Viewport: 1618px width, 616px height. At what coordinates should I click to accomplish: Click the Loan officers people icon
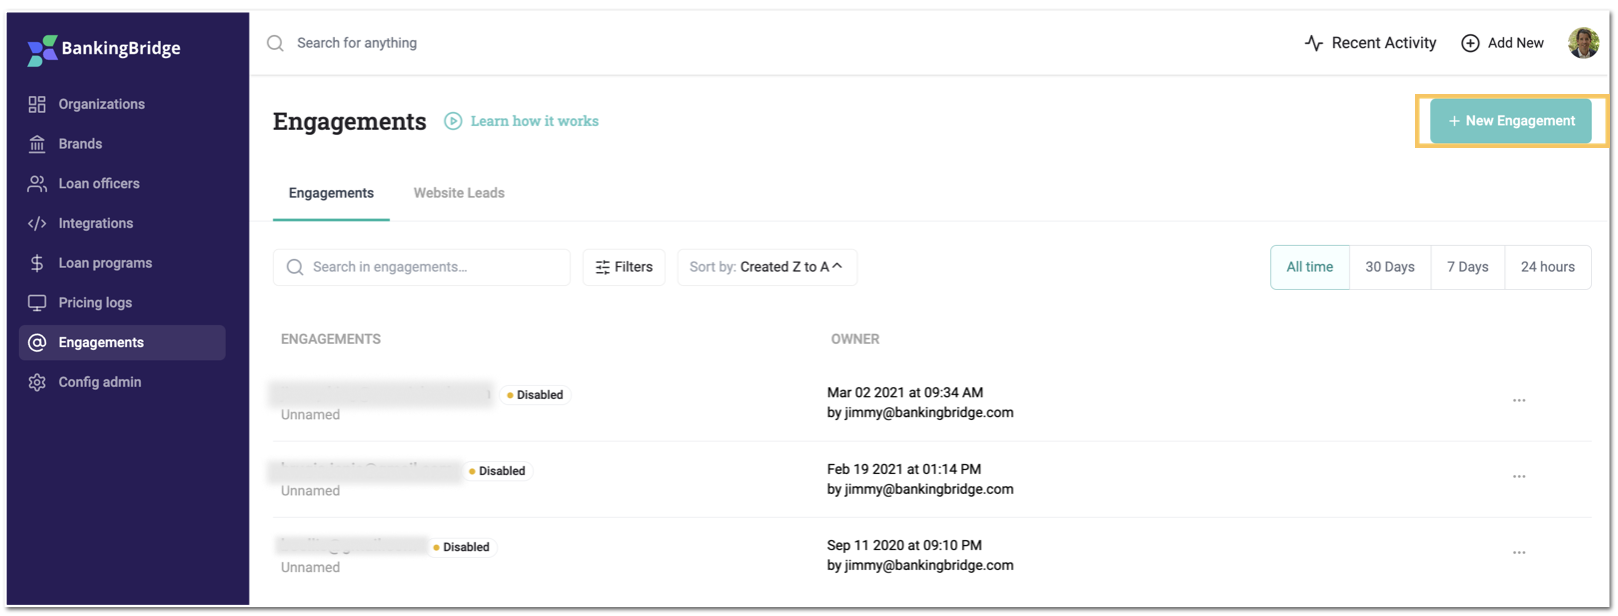point(37,184)
